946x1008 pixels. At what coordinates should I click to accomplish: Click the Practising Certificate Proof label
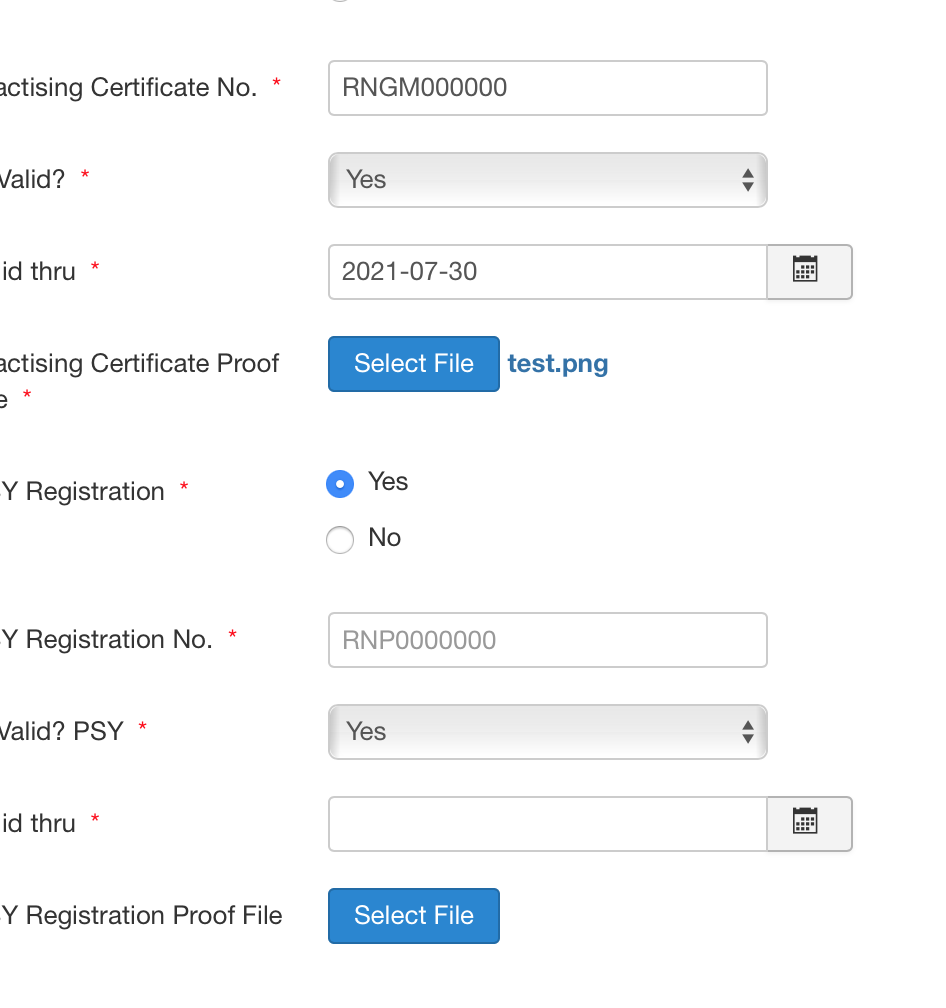(139, 381)
